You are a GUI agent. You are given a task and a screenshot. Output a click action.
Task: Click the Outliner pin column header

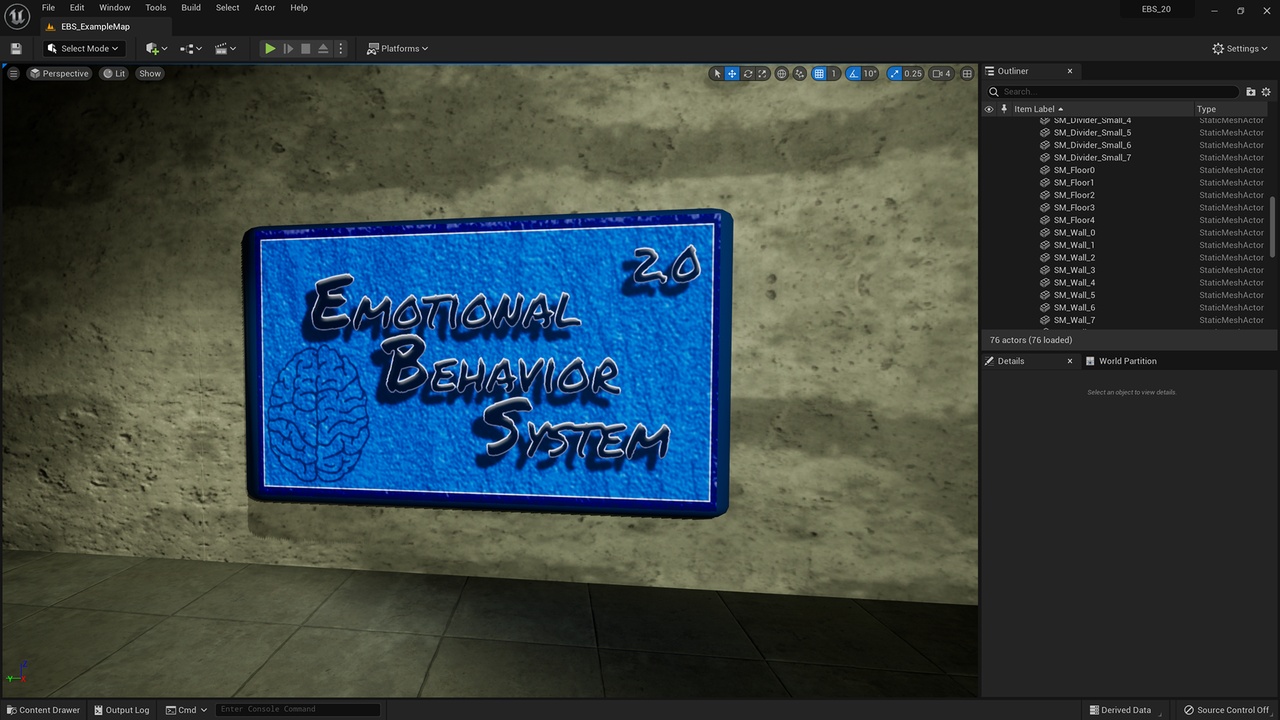[1004, 109]
